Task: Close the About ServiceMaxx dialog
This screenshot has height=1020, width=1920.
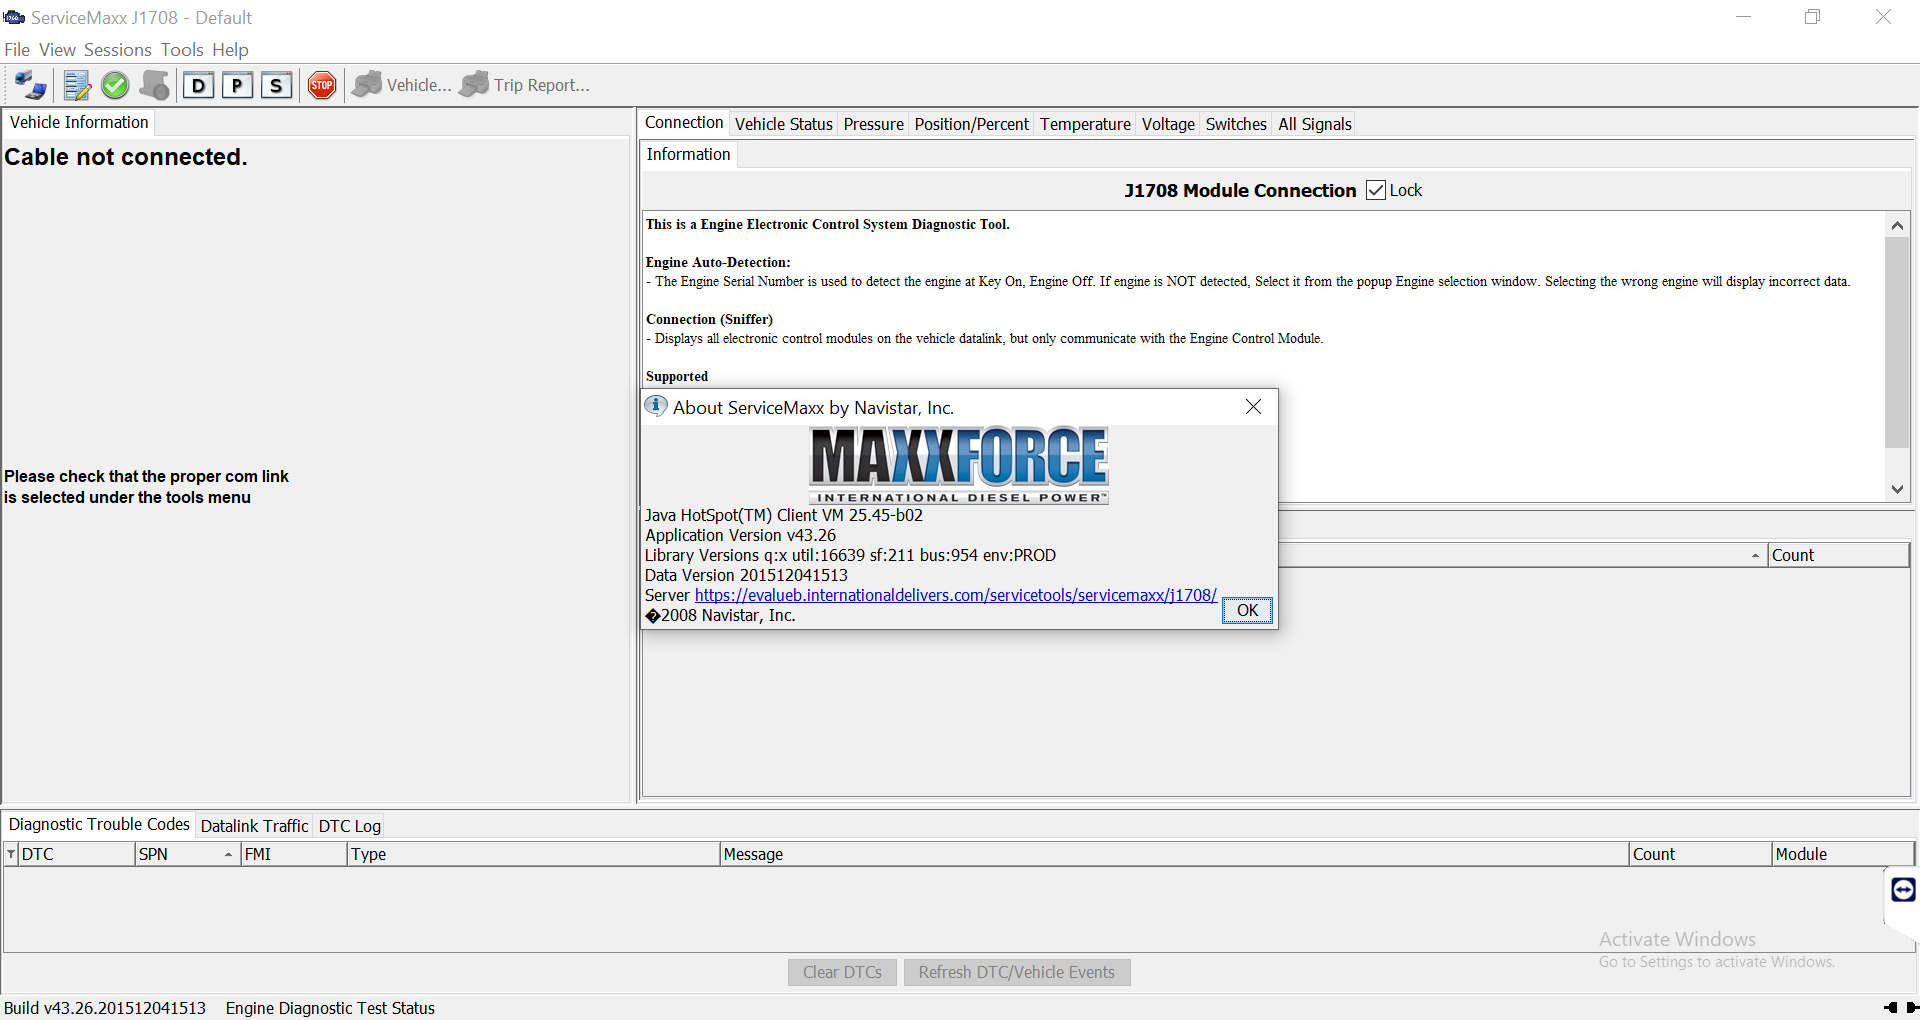Action: point(1253,406)
